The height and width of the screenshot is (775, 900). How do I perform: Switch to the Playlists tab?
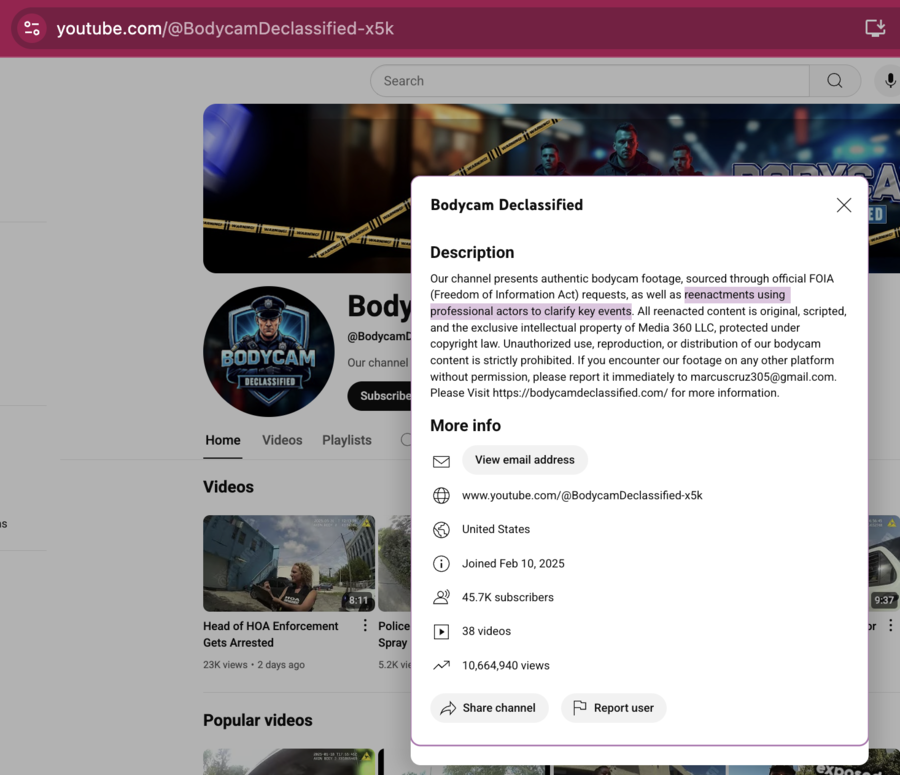tap(347, 440)
